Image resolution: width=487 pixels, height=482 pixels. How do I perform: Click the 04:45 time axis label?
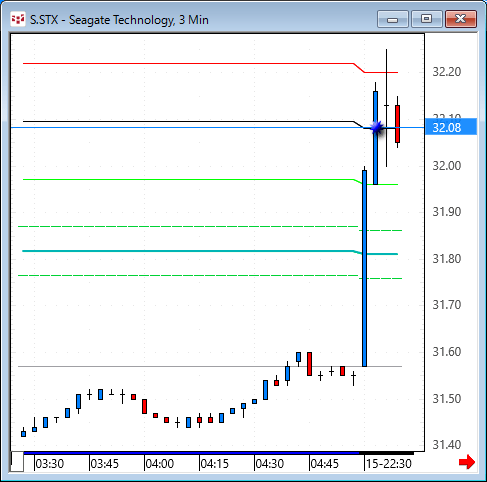[325, 464]
